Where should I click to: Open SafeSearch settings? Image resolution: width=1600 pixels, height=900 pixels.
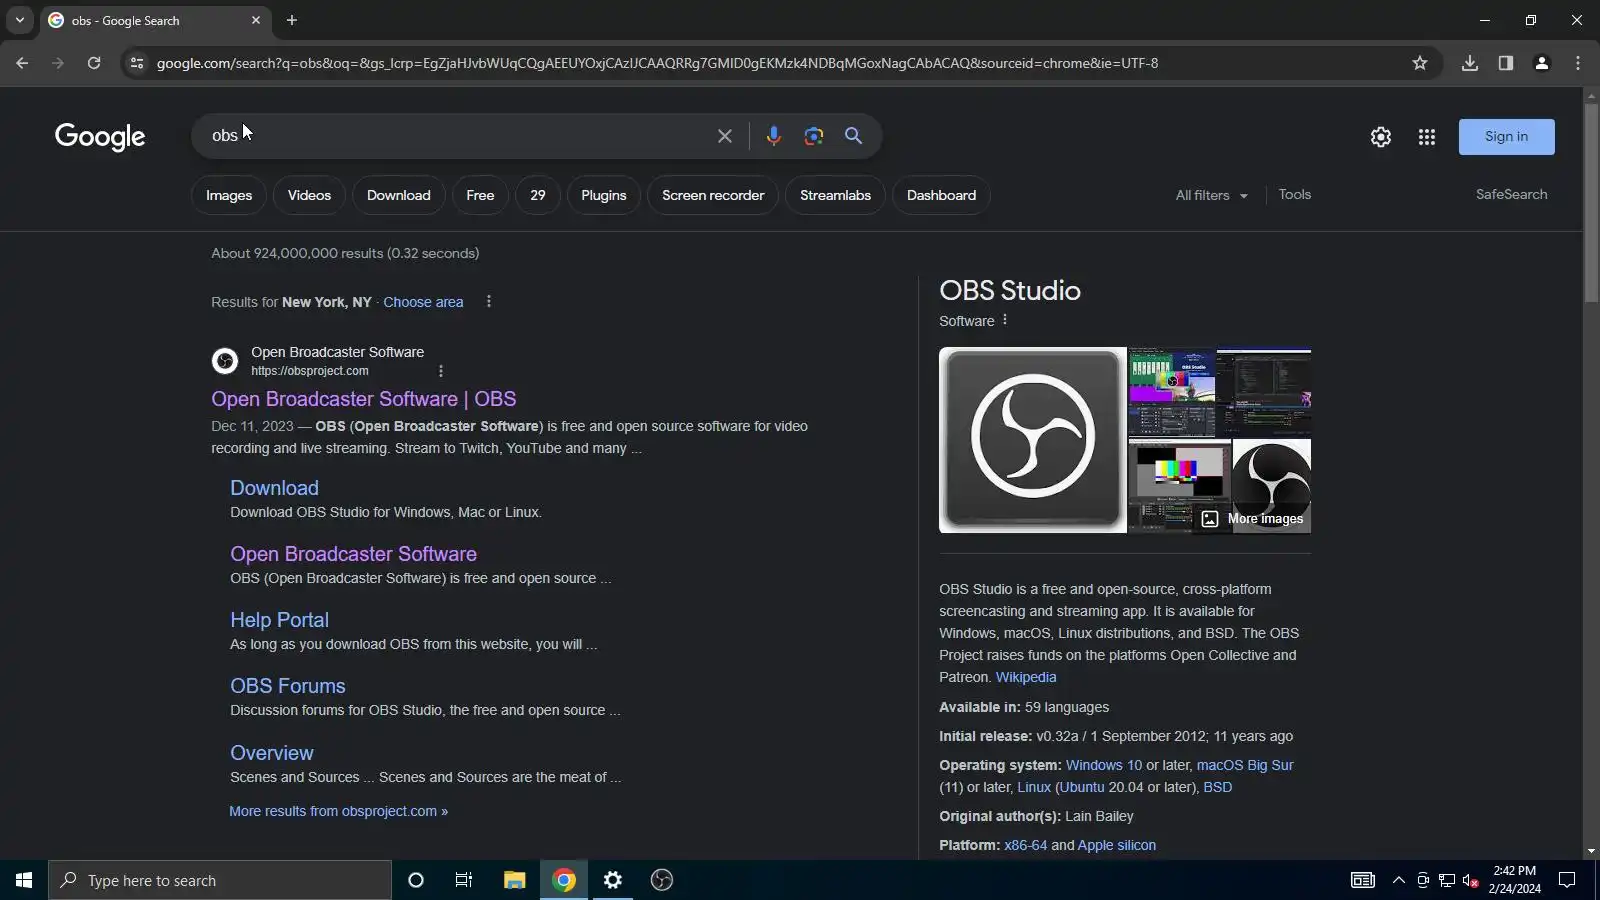click(x=1512, y=194)
